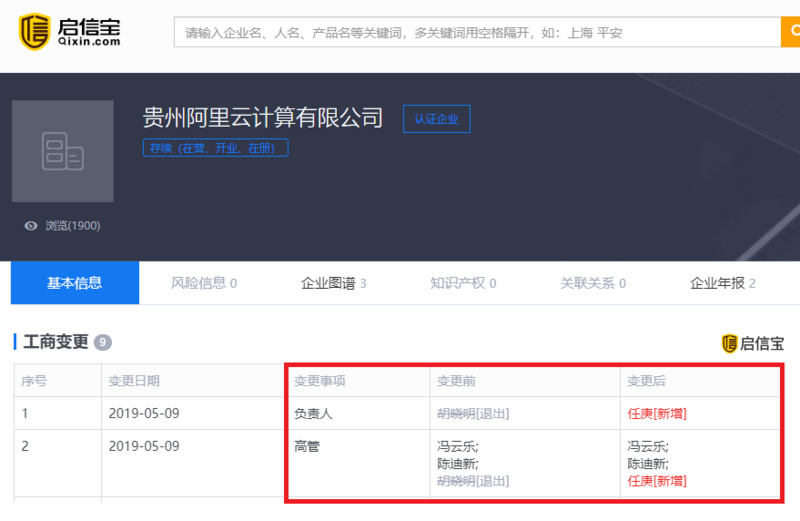The width and height of the screenshot is (800, 521).
Task: Click the 变更前 column header
Action: pyautogui.click(x=456, y=381)
